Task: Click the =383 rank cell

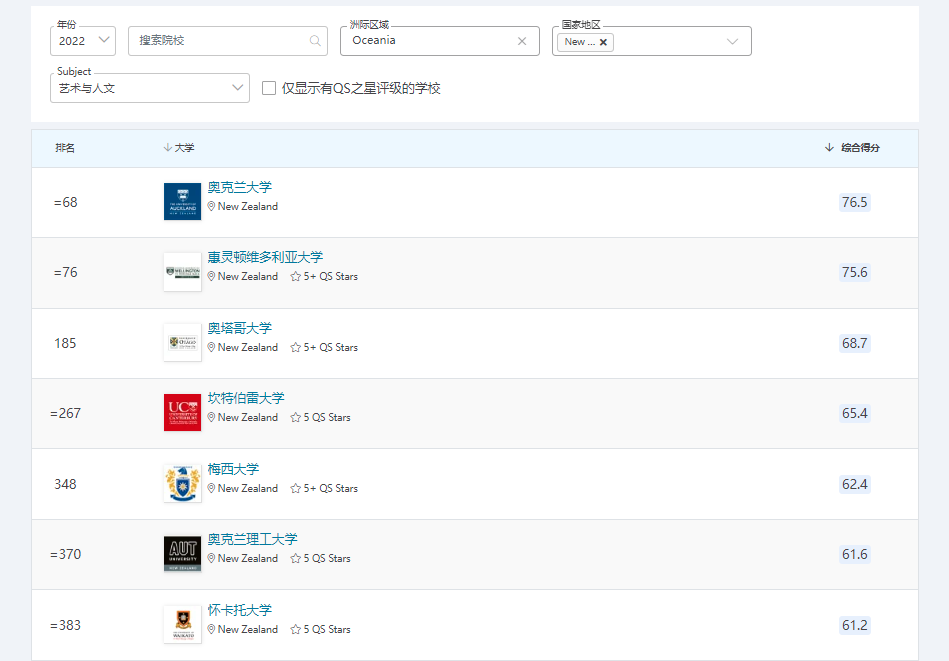Action: pyautogui.click(x=65, y=625)
